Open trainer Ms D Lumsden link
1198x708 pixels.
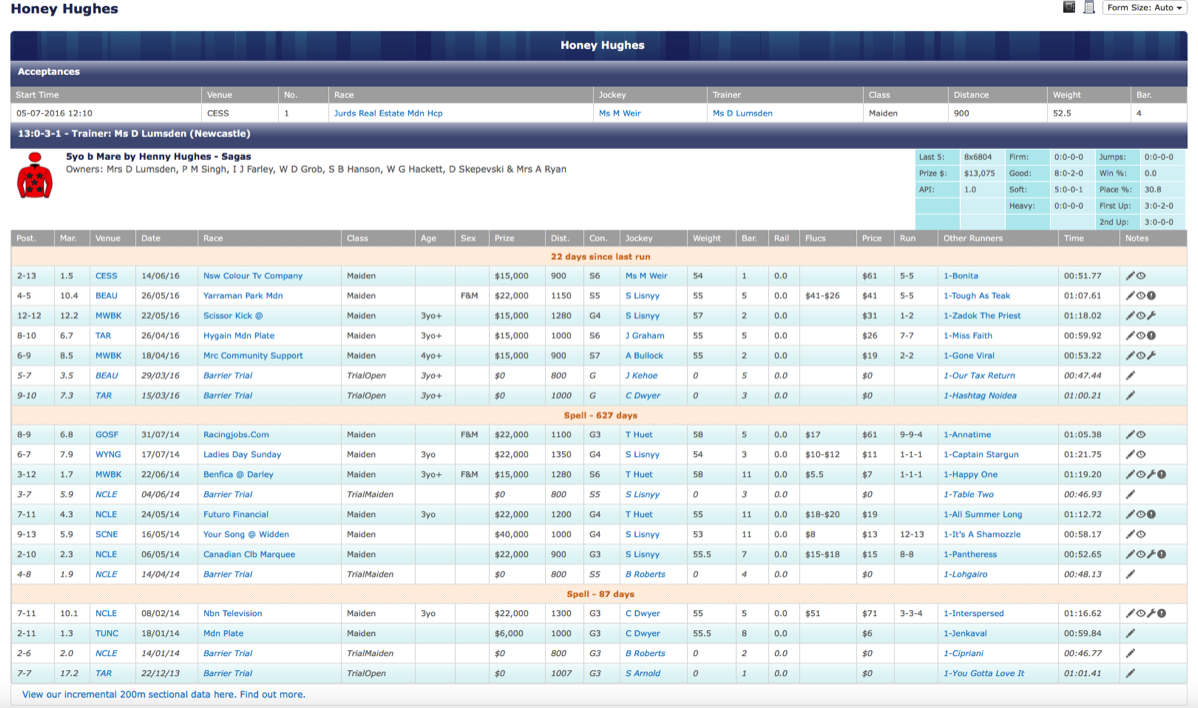click(x=741, y=114)
